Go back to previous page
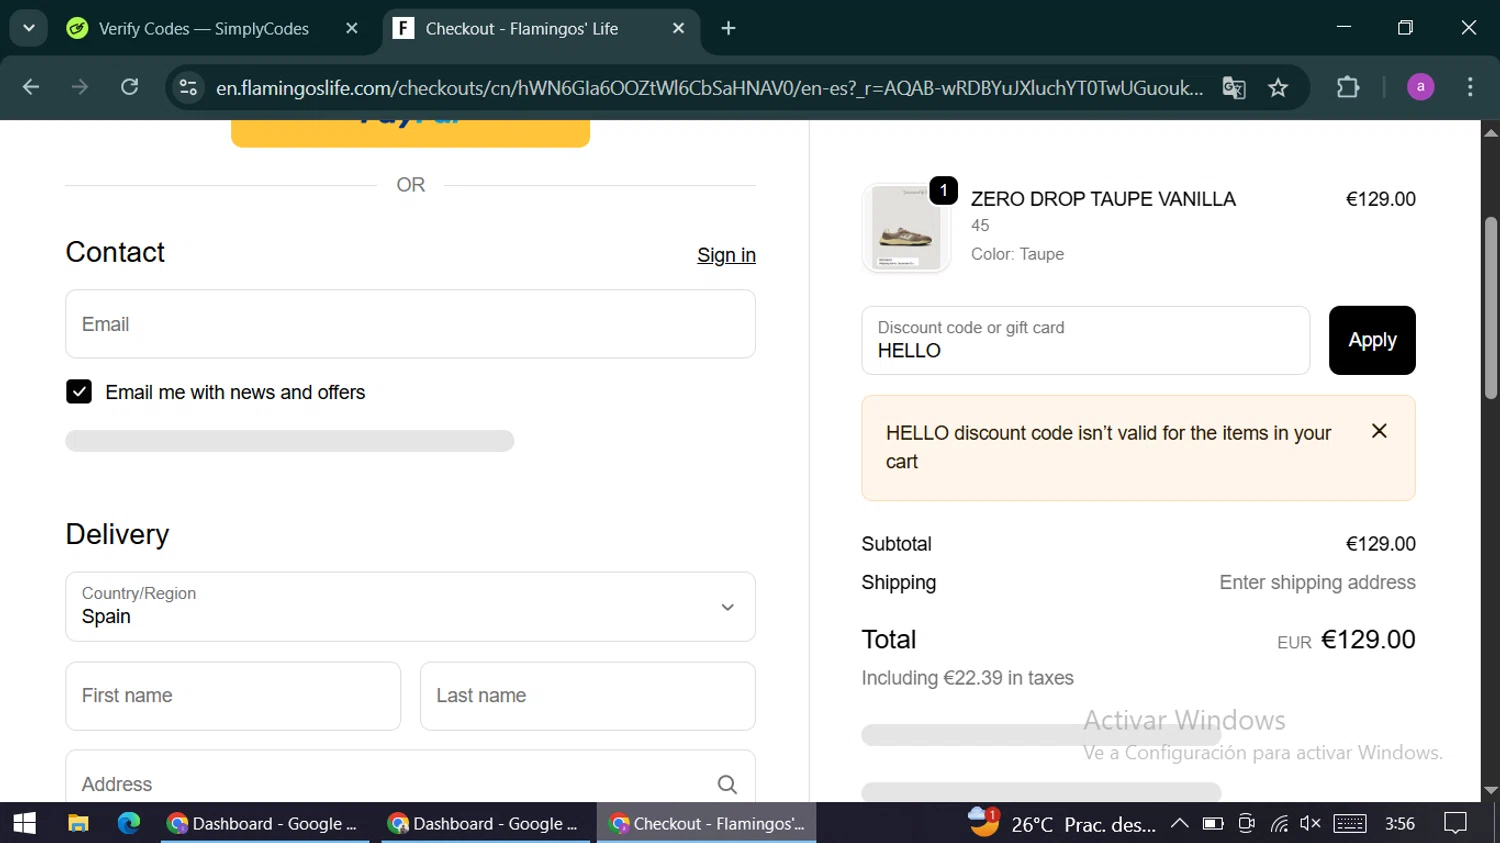Viewport: 1500px width, 843px height. [31, 88]
